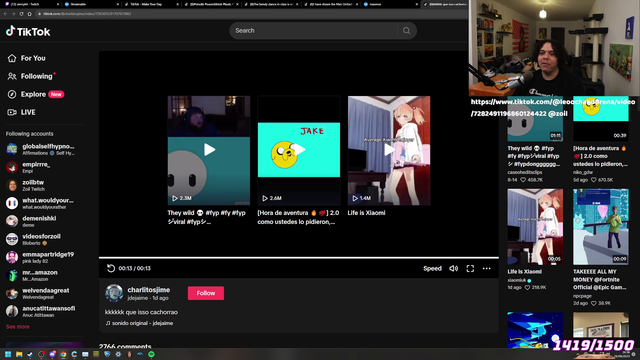Open Google Chrome from taskbar
This screenshot has width=640, height=360.
point(63,354)
